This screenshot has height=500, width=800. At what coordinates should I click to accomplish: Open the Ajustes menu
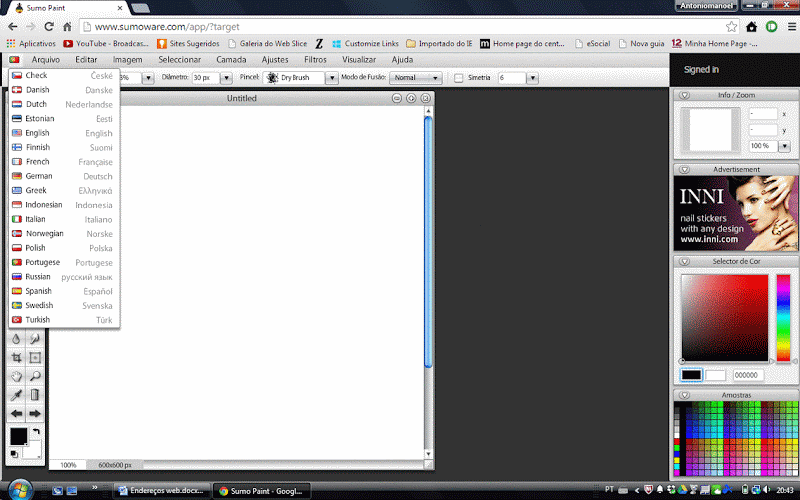275,60
